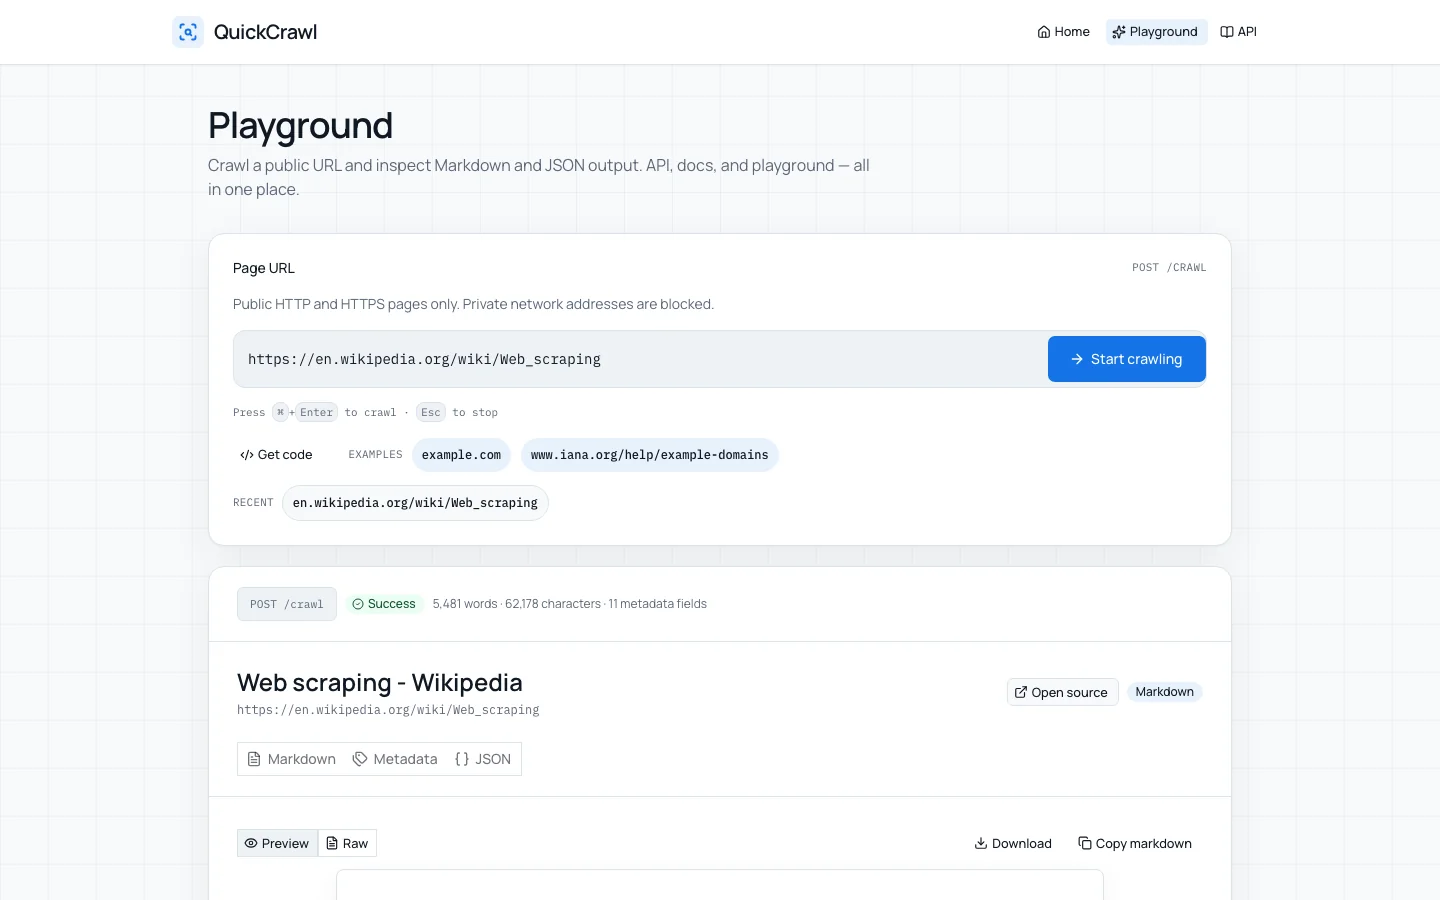Viewport: 1440px width, 900px height.
Task: Switch to the Metadata tab
Action: (395, 759)
